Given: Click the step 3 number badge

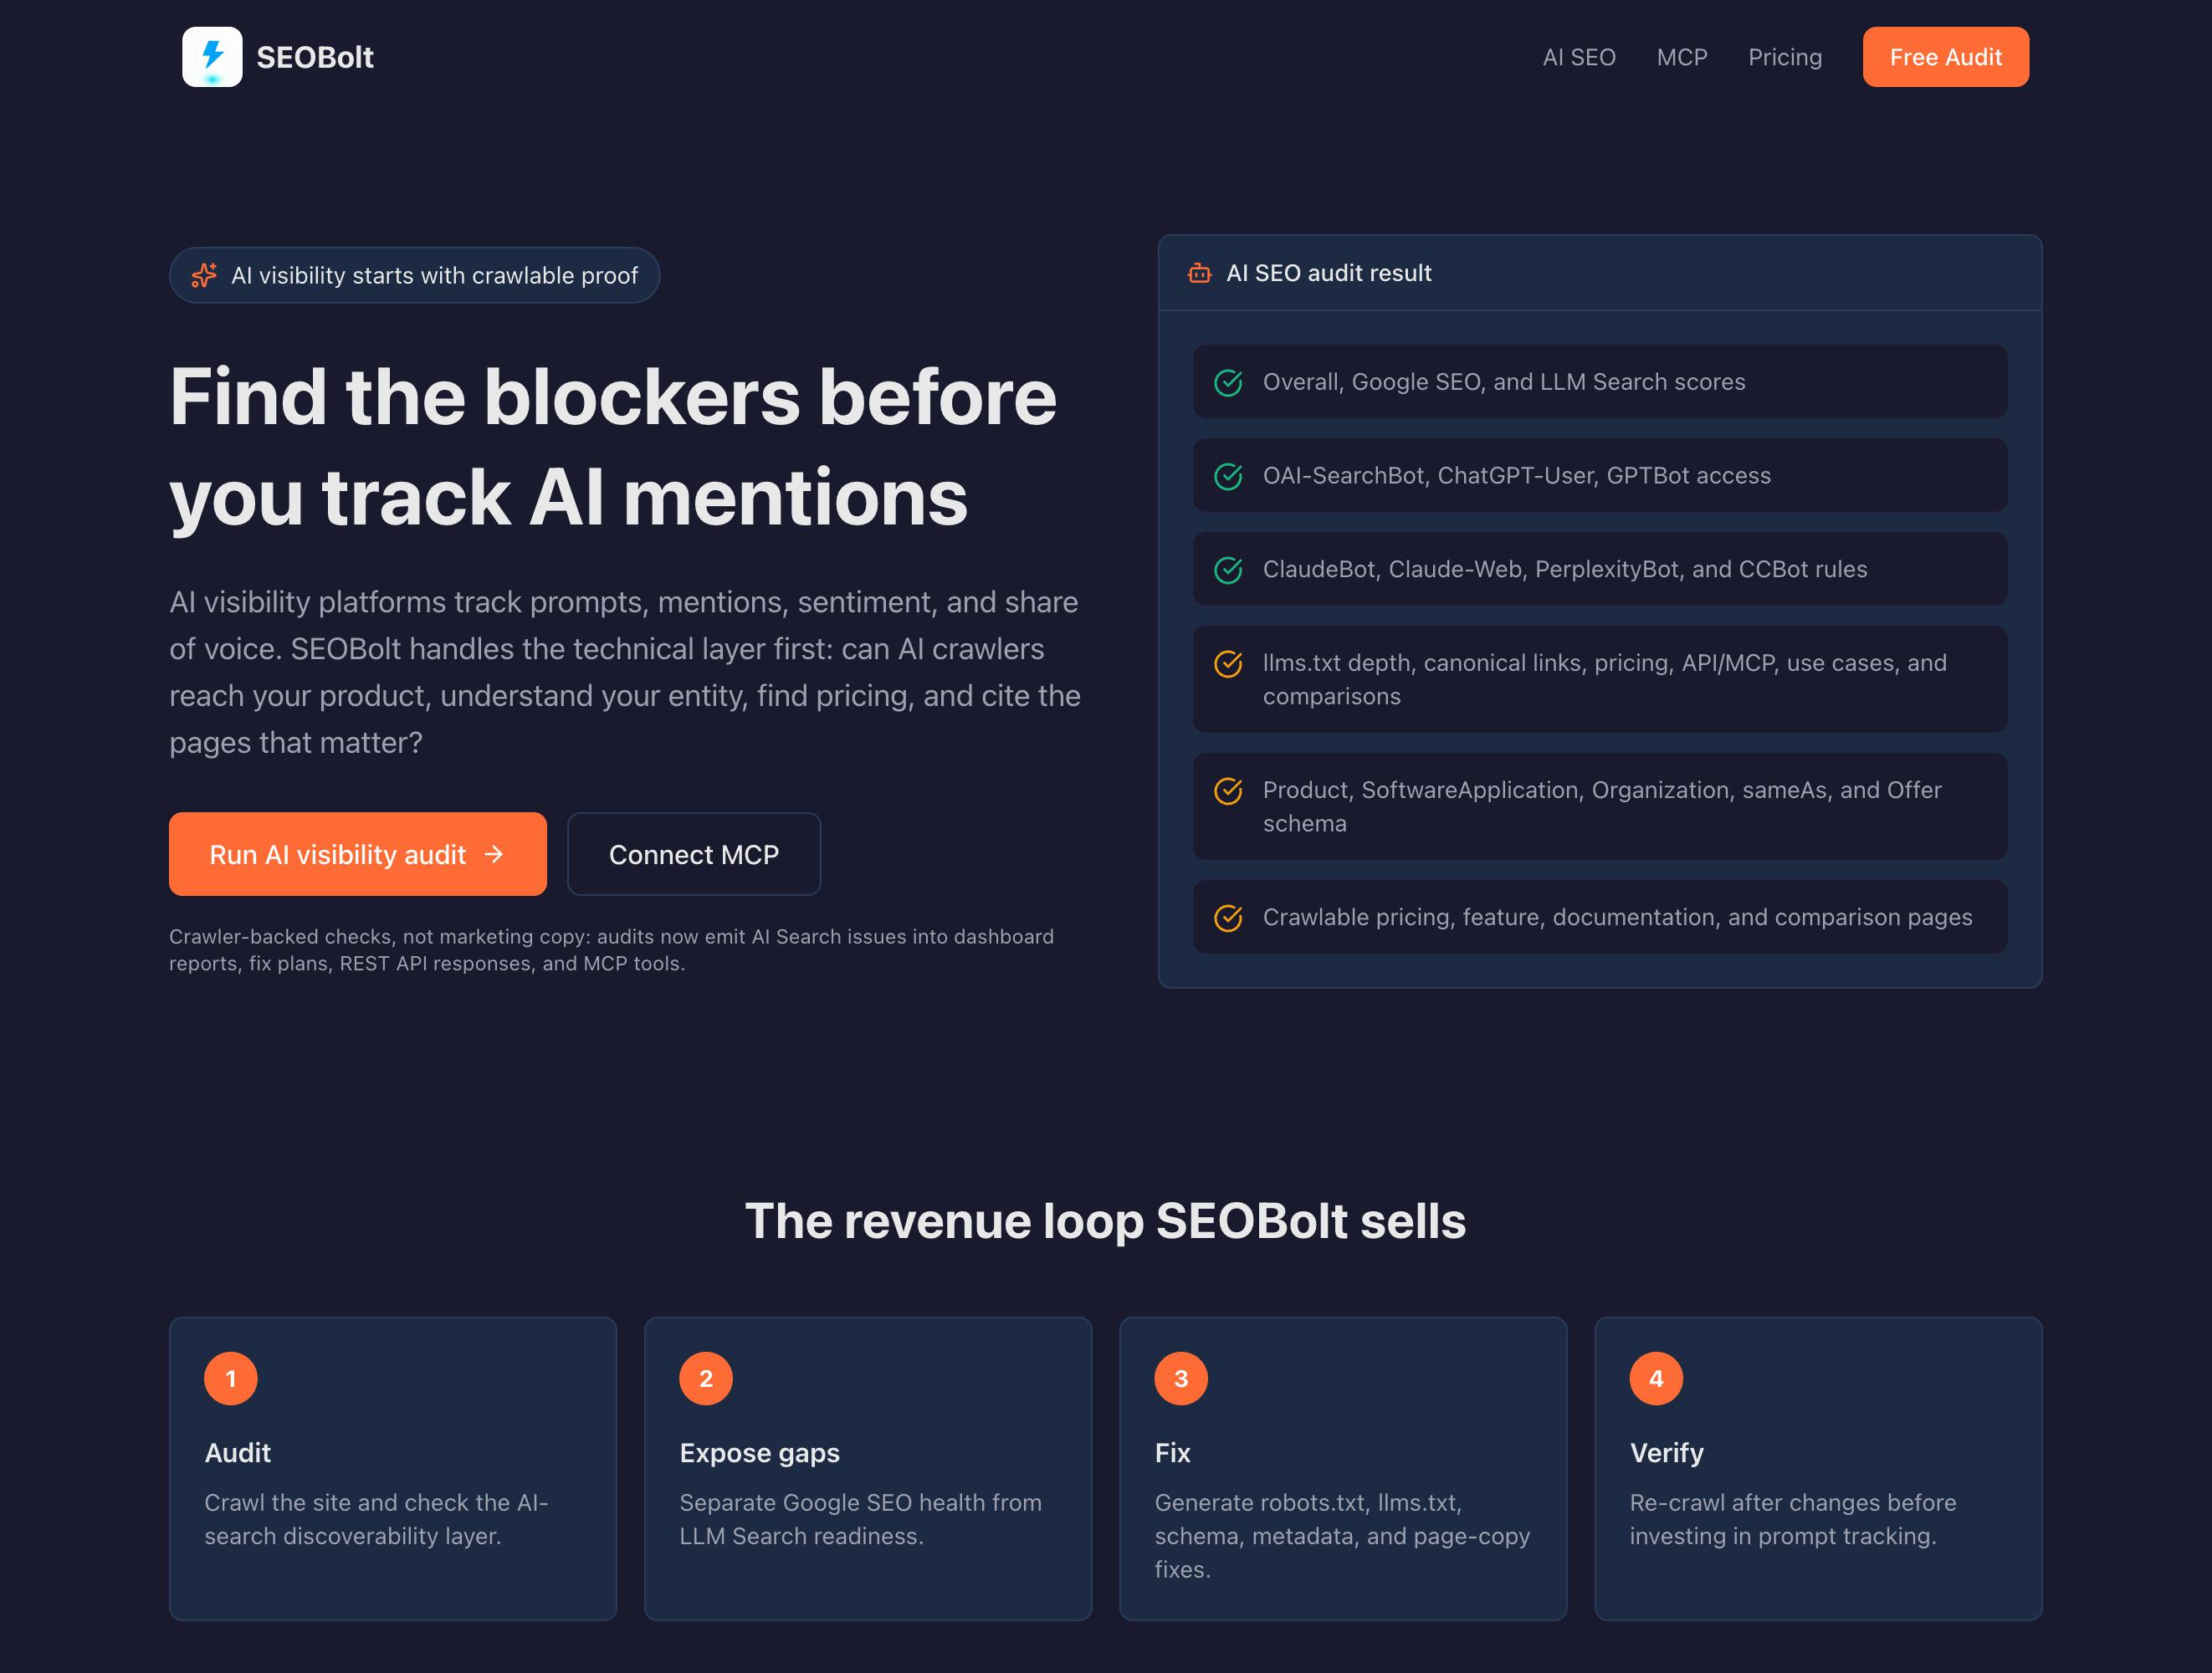Looking at the screenshot, I should 1181,1378.
